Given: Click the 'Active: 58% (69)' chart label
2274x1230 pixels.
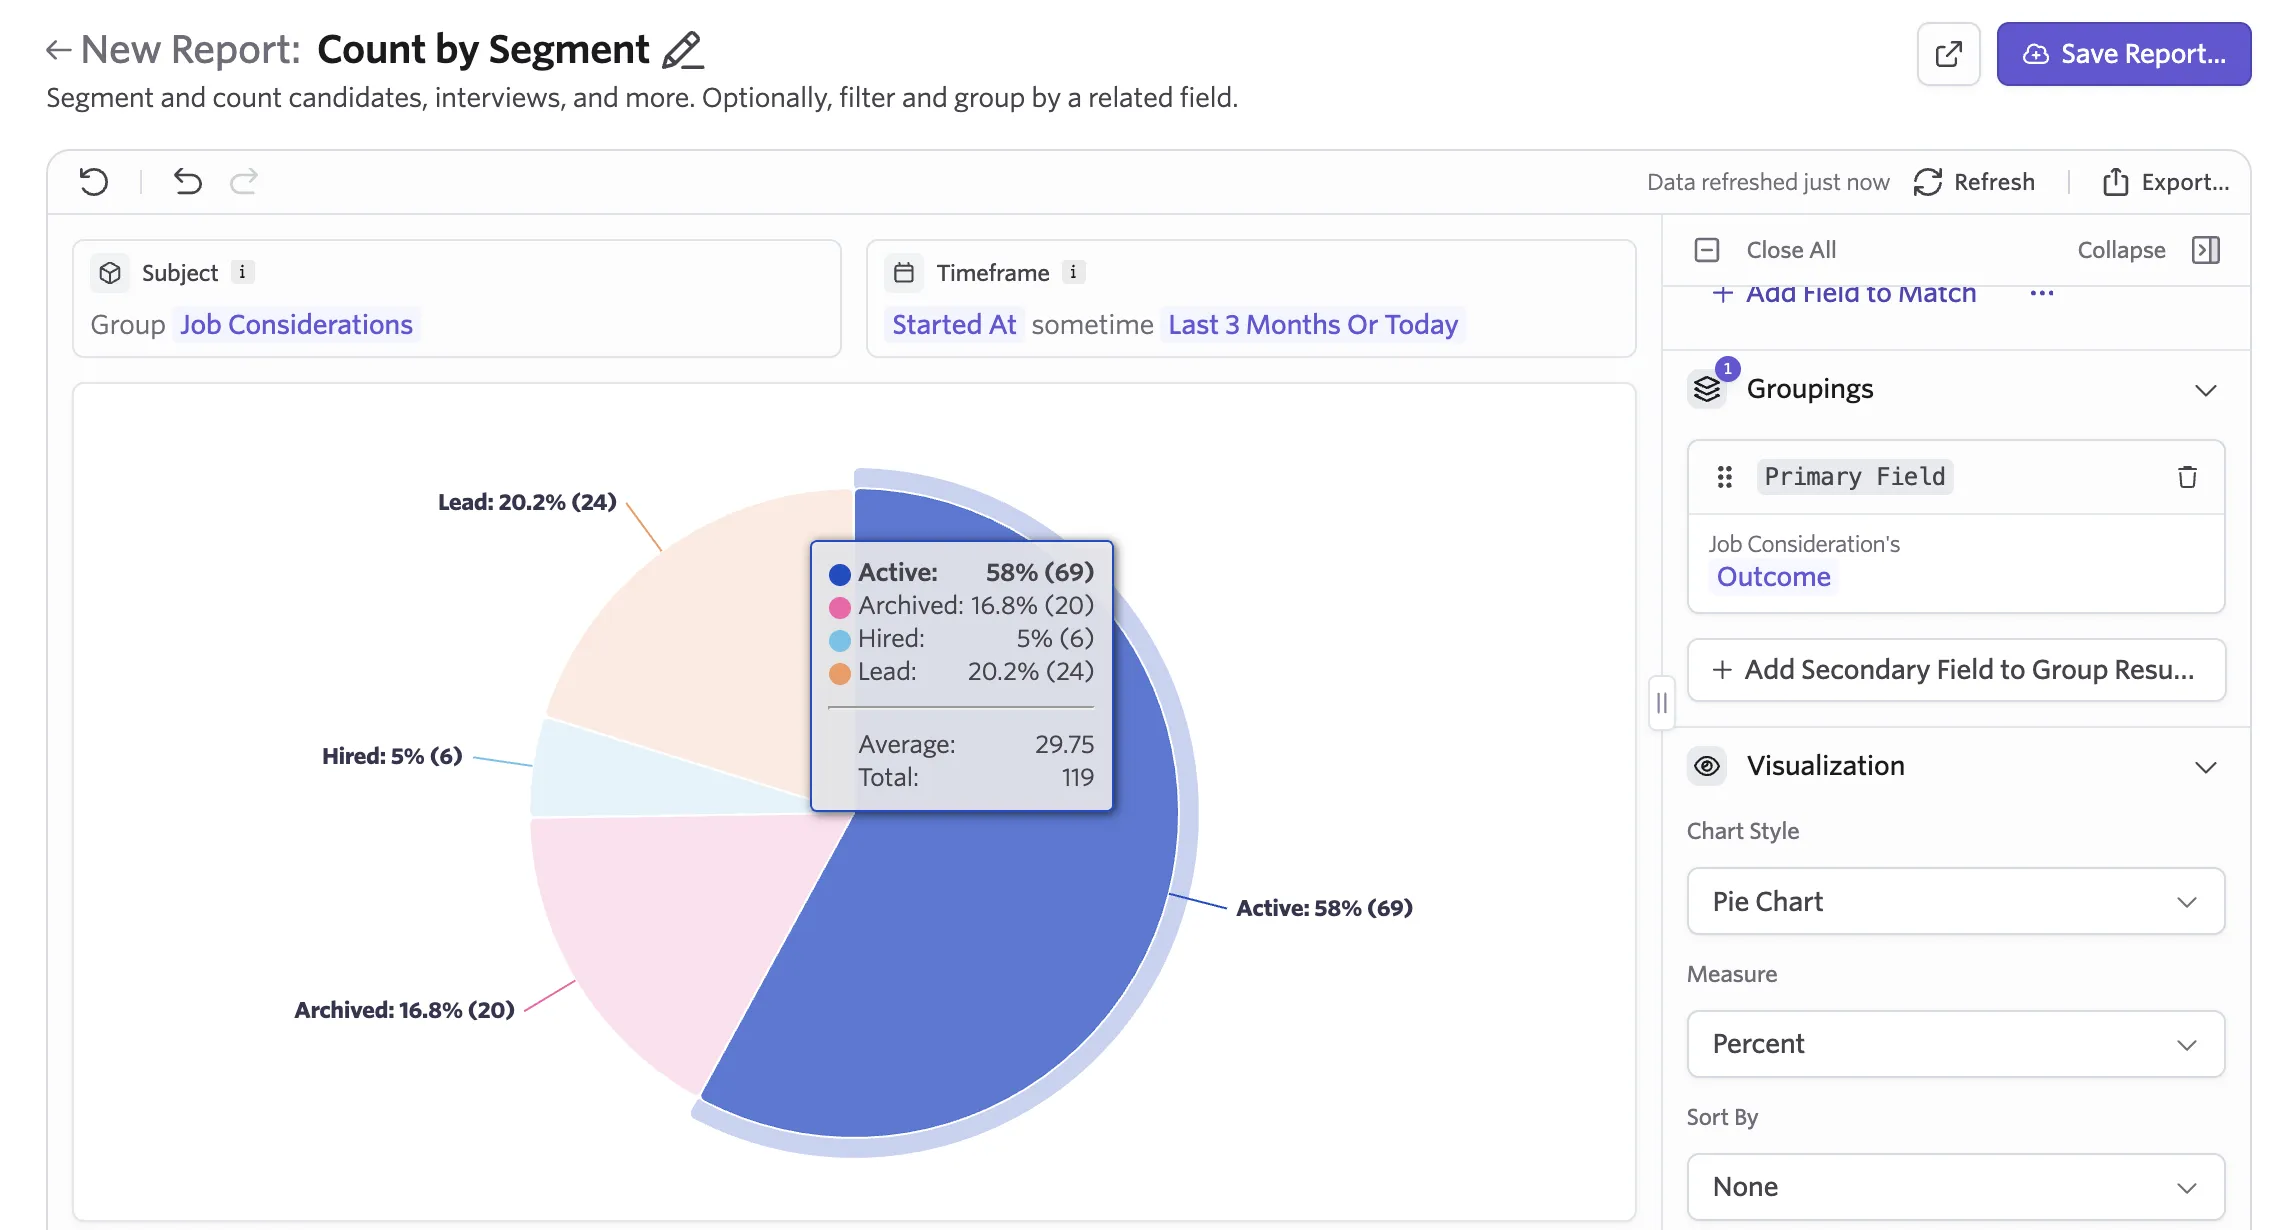Looking at the screenshot, I should click(x=1324, y=908).
